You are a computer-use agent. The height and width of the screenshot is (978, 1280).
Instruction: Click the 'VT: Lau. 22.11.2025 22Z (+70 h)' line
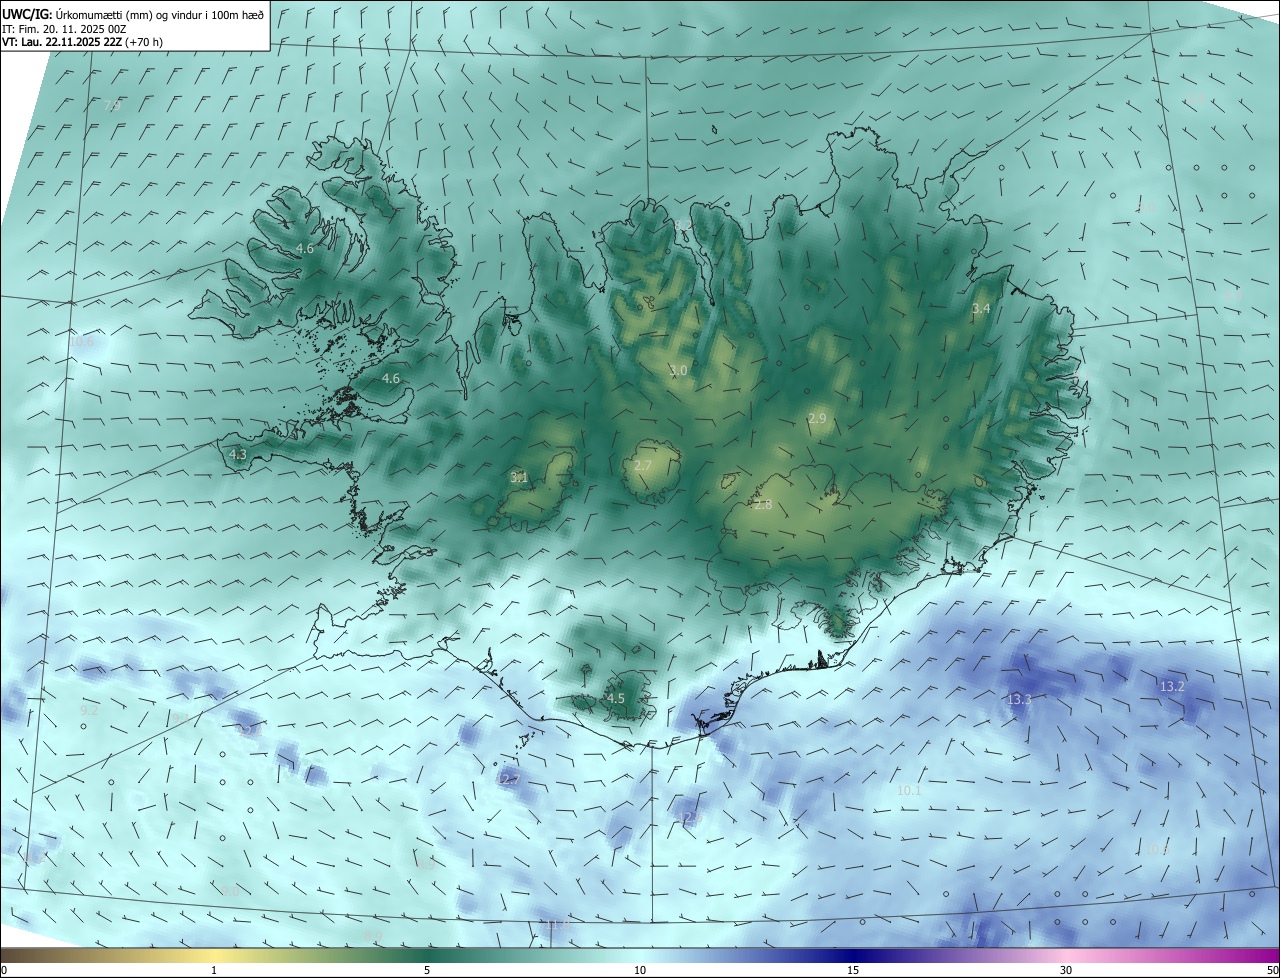pos(82,42)
